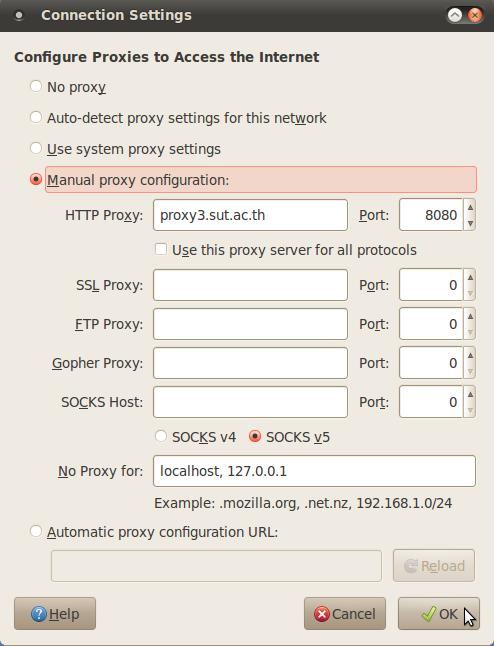Click the Cancel button
This screenshot has width=494, height=646.
click(345, 613)
